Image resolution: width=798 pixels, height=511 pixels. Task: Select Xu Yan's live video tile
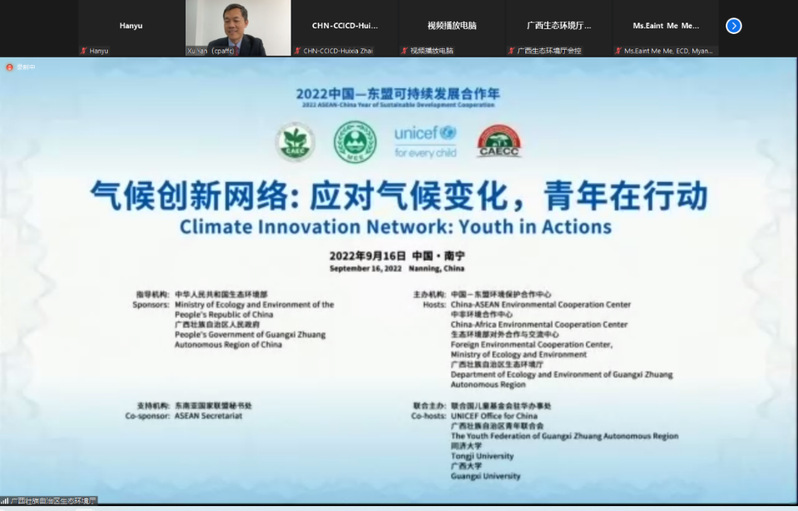[x=238, y=28]
